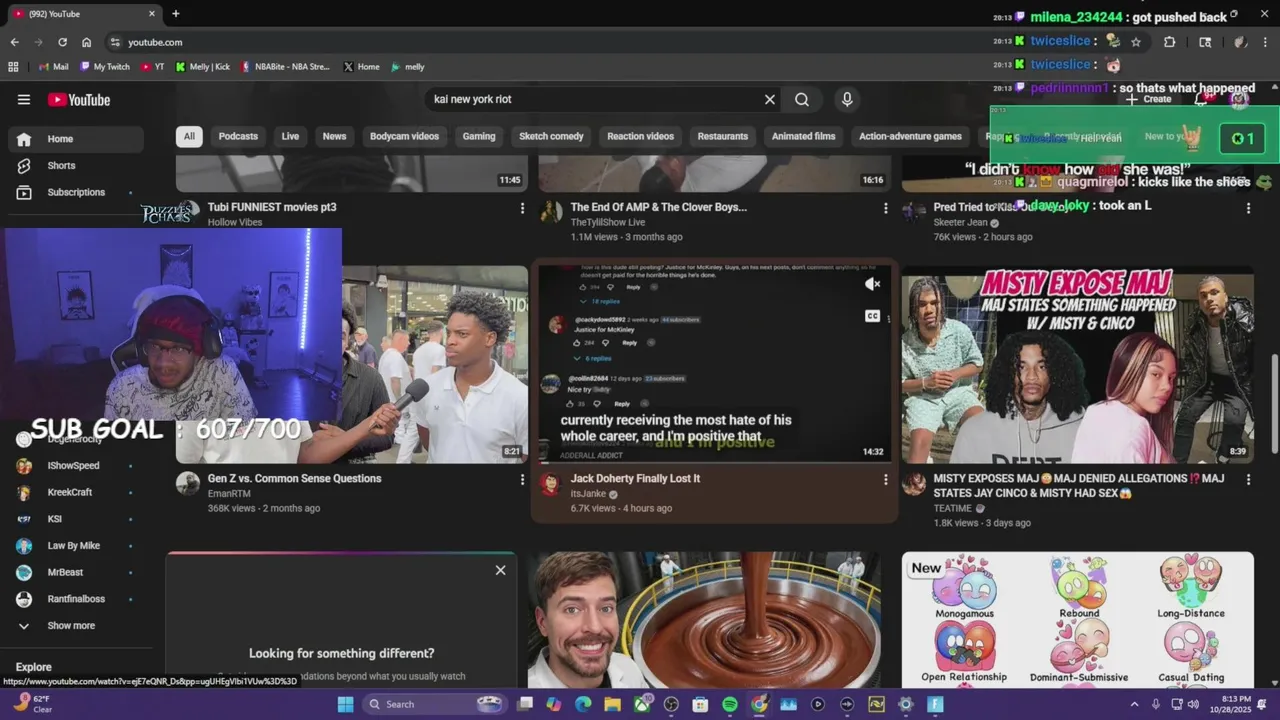Viewport: 1280px width, 720px height.
Task: Open File Explorer from the taskbar
Action: click(x=612, y=704)
